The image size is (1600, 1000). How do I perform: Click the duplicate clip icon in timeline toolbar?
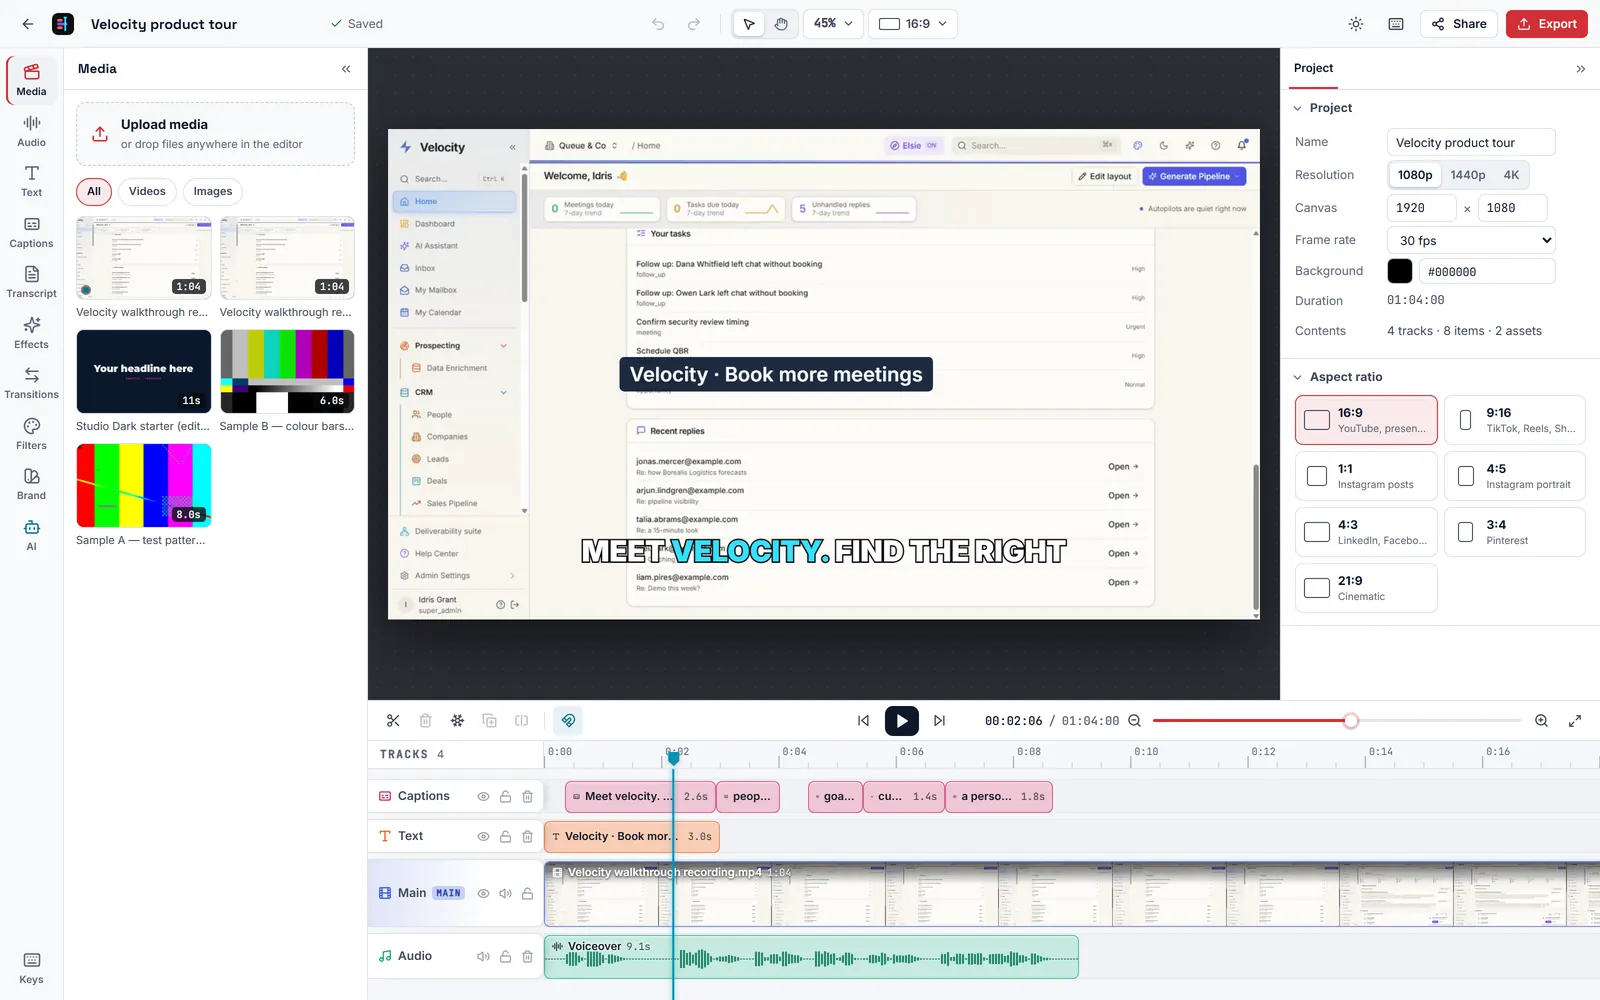tap(489, 721)
